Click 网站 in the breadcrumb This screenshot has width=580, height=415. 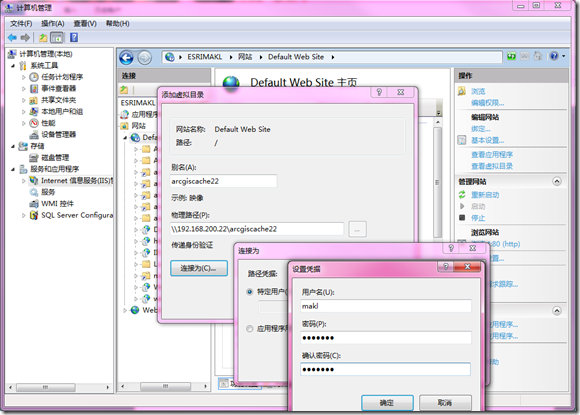[x=245, y=57]
